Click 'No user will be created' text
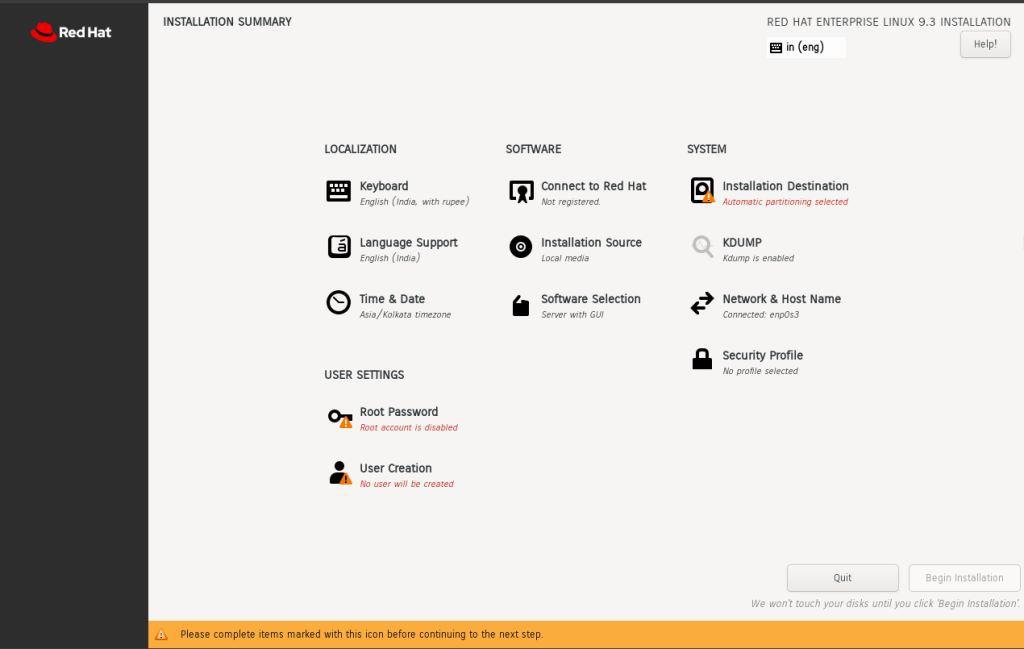 [406, 484]
